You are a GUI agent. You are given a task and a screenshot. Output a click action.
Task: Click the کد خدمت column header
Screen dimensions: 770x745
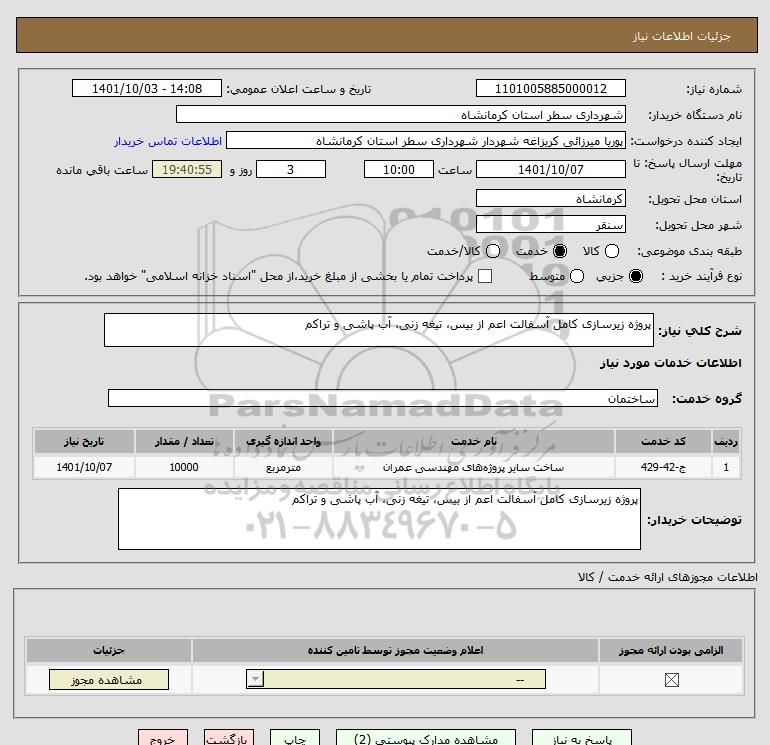tap(663, 441)
